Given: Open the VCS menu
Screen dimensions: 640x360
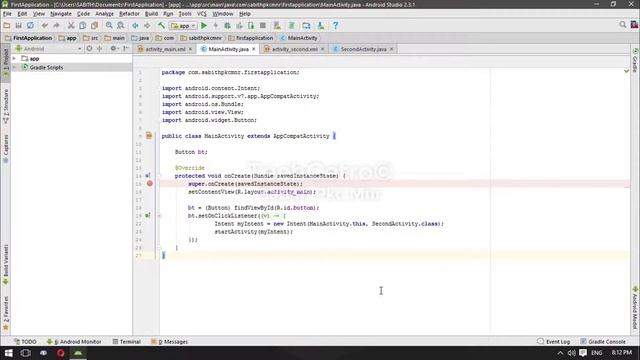Looking at the screenshot, I should (202, 13).
